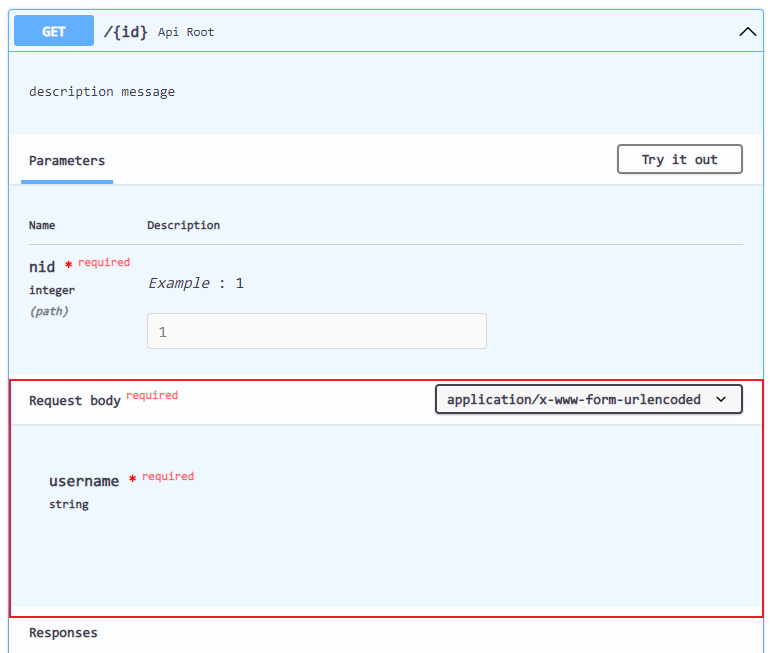The height and width of the screenshot is (653, 784).
Task: Click the Example : 1 text
Action: click(196, 283)
